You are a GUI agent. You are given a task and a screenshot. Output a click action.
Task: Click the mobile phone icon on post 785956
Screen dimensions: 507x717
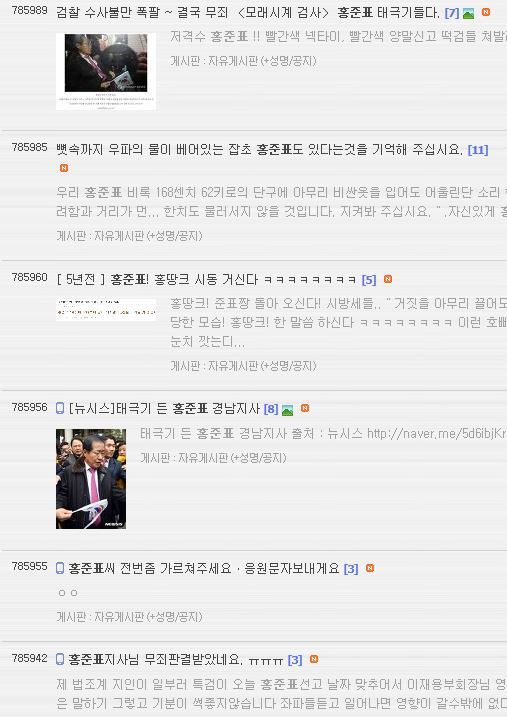pyautogui.click(x=60, y=408)
